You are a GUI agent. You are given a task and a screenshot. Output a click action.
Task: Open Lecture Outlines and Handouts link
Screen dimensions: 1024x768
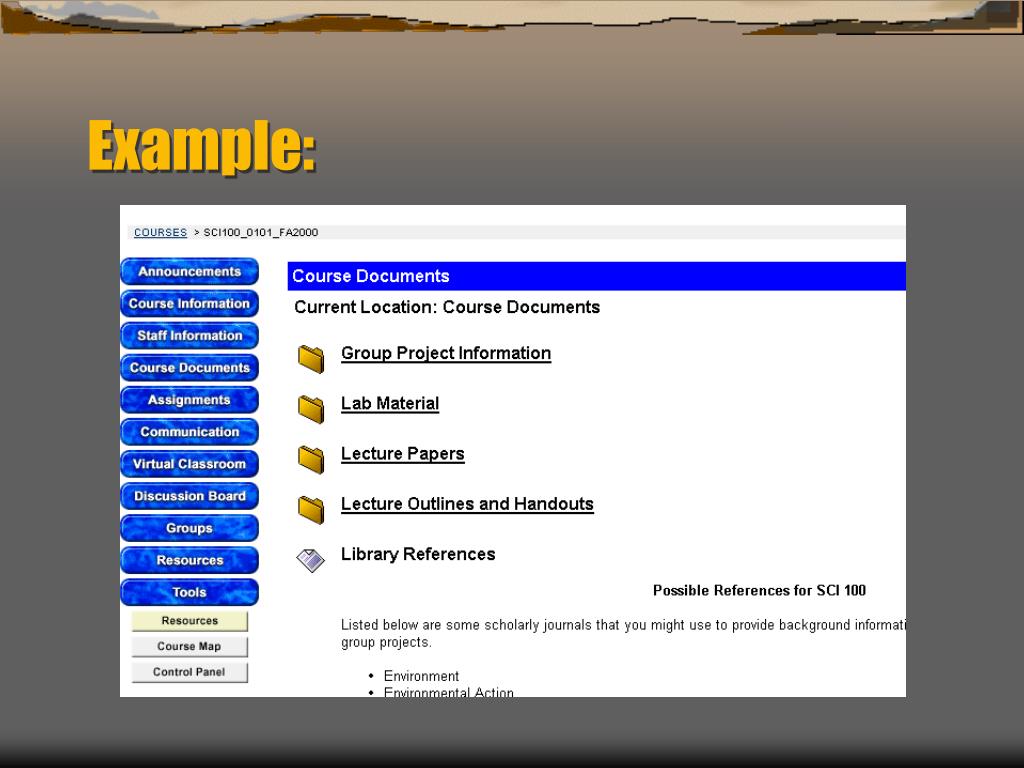tap(467, 504)
